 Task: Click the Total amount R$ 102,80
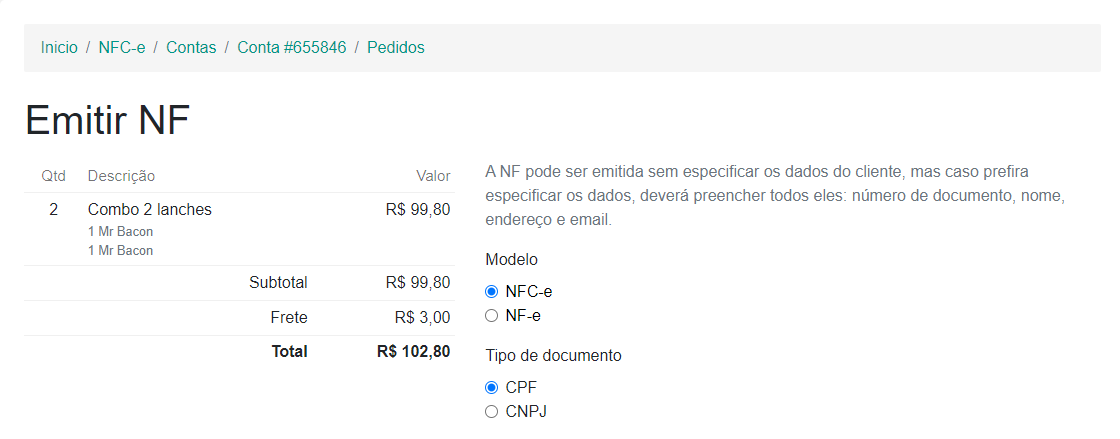click(413, 351)
